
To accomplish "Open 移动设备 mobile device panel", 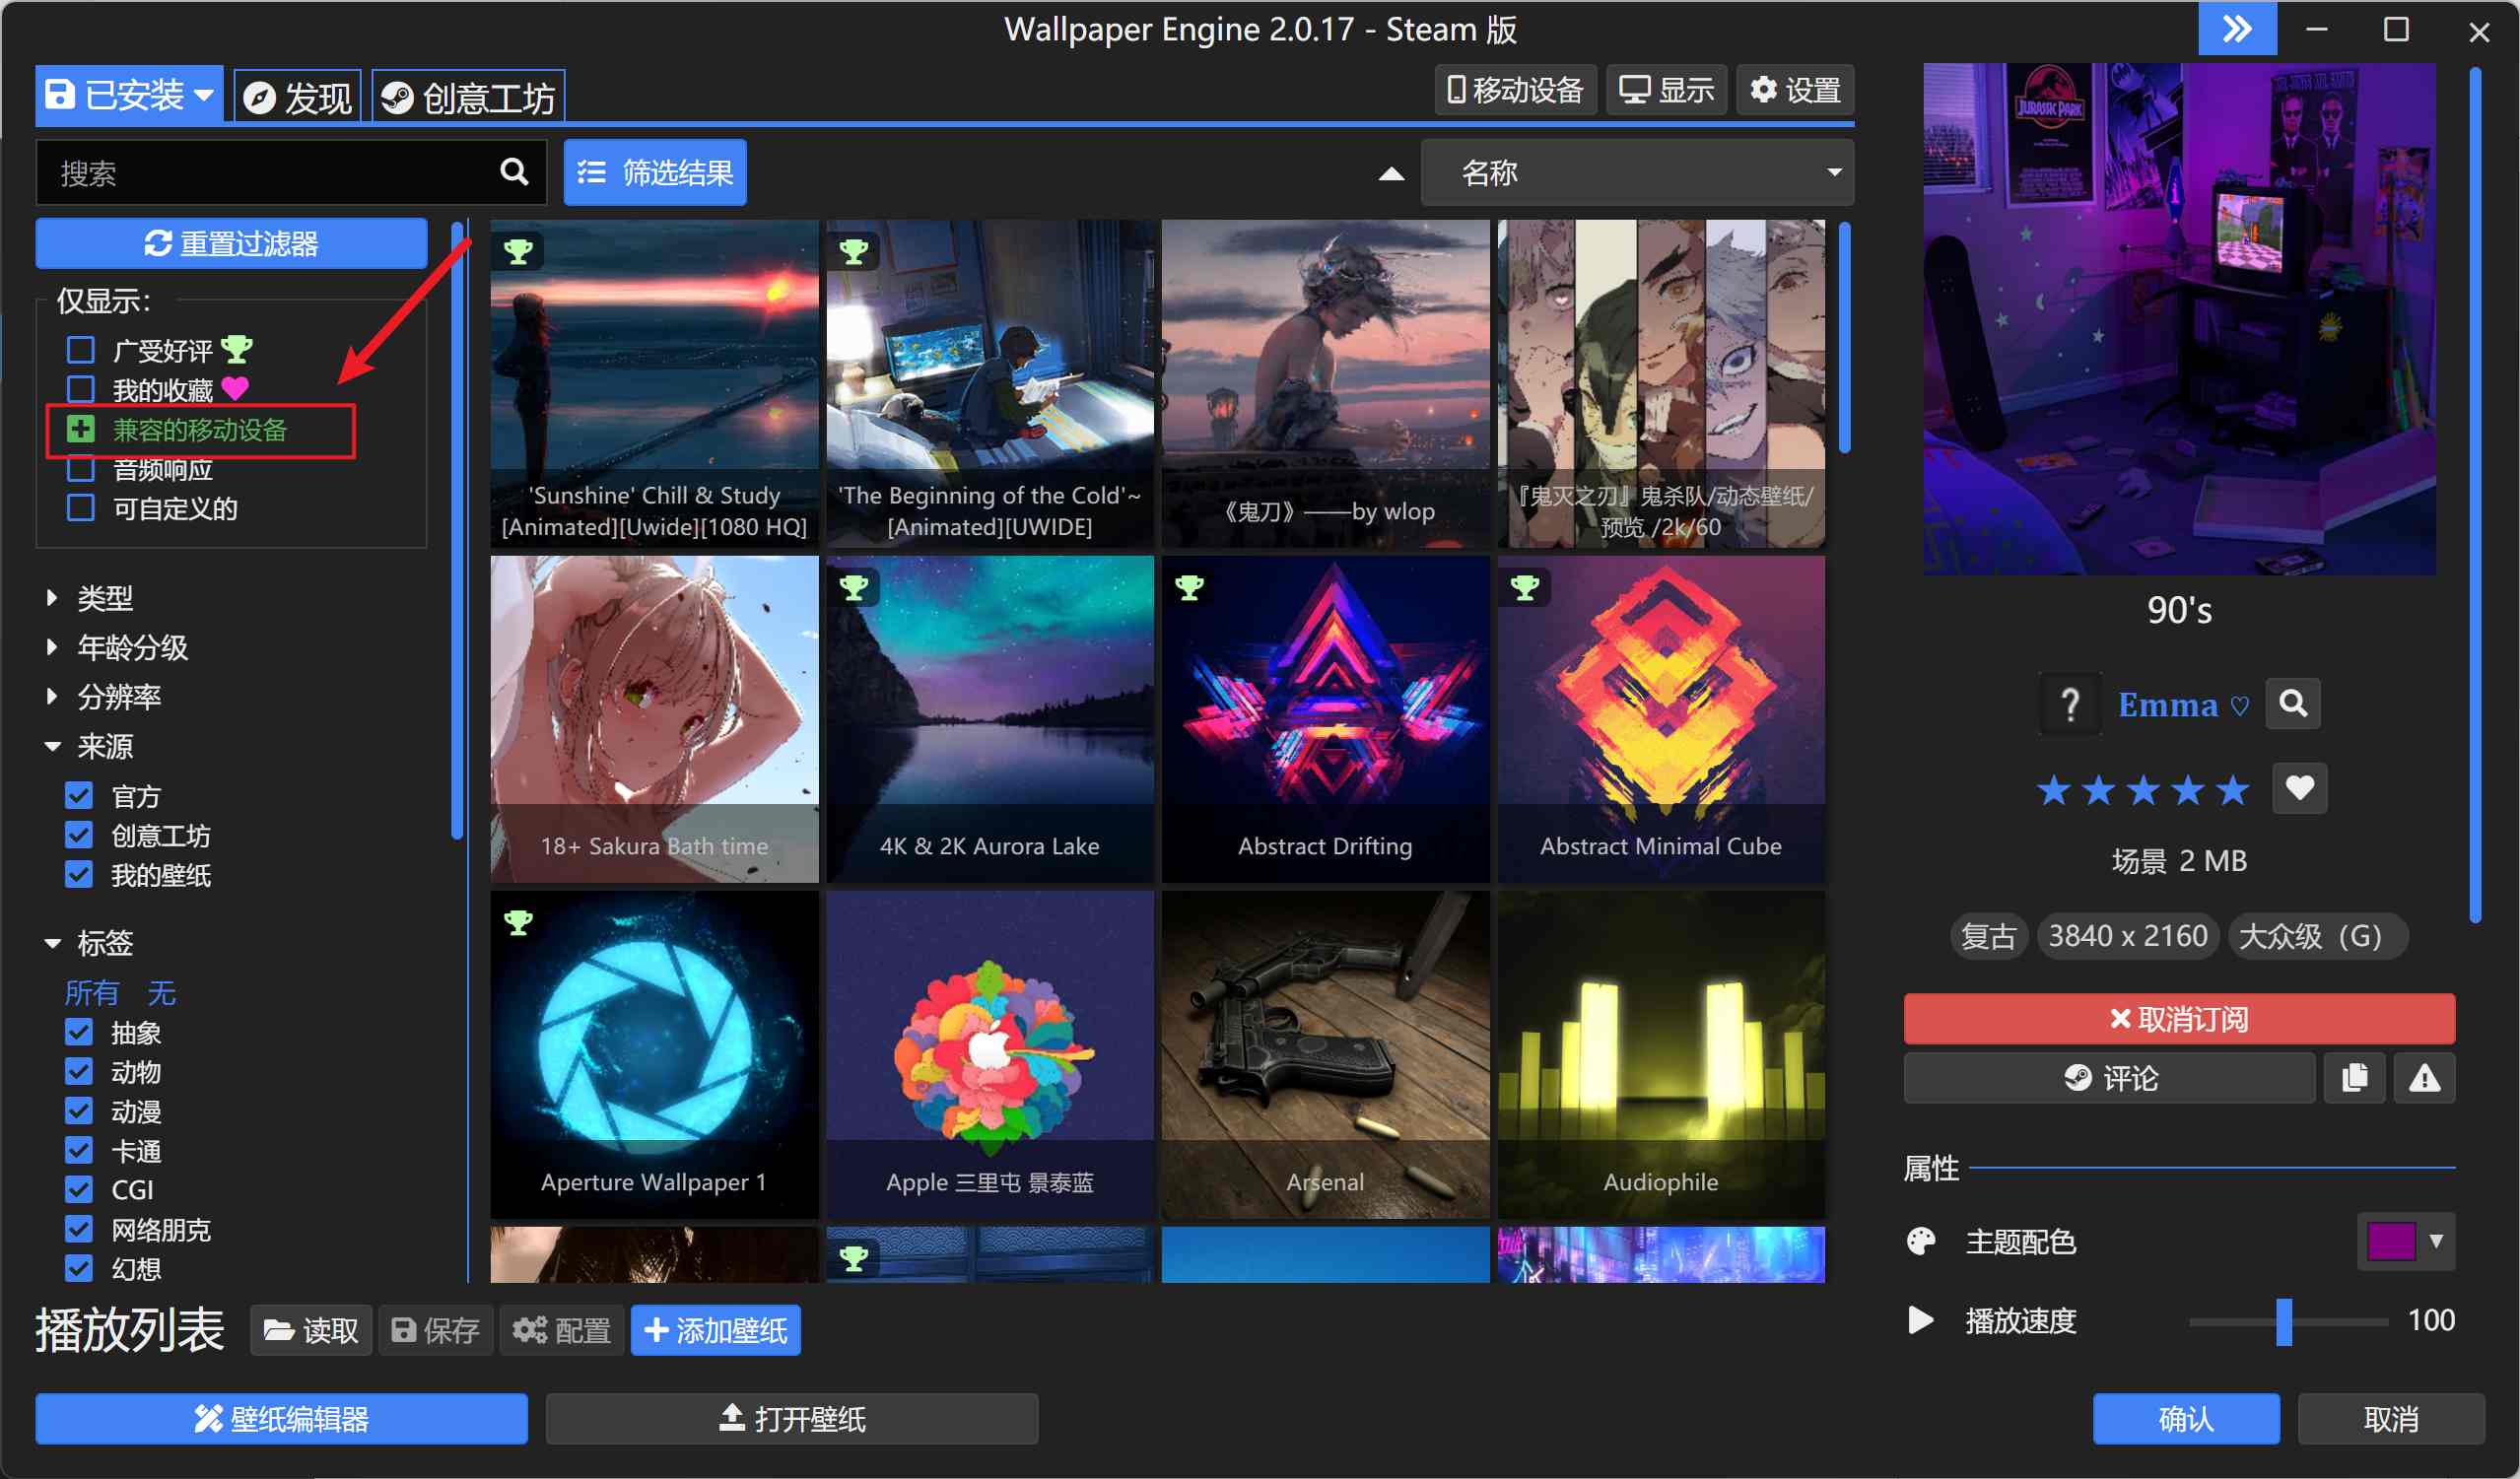I will tap(1515, 90).
